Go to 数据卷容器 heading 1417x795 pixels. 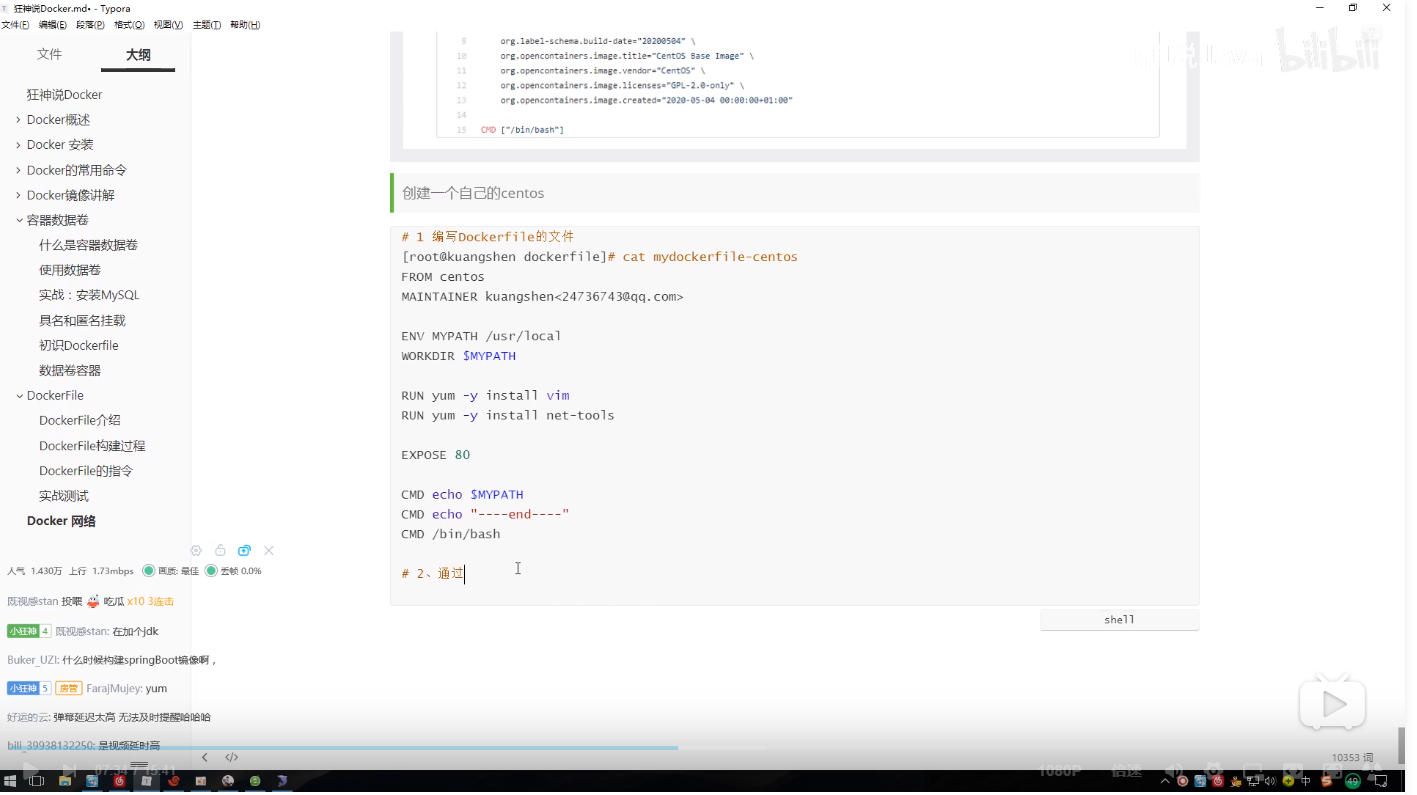[x=70, y=371]
